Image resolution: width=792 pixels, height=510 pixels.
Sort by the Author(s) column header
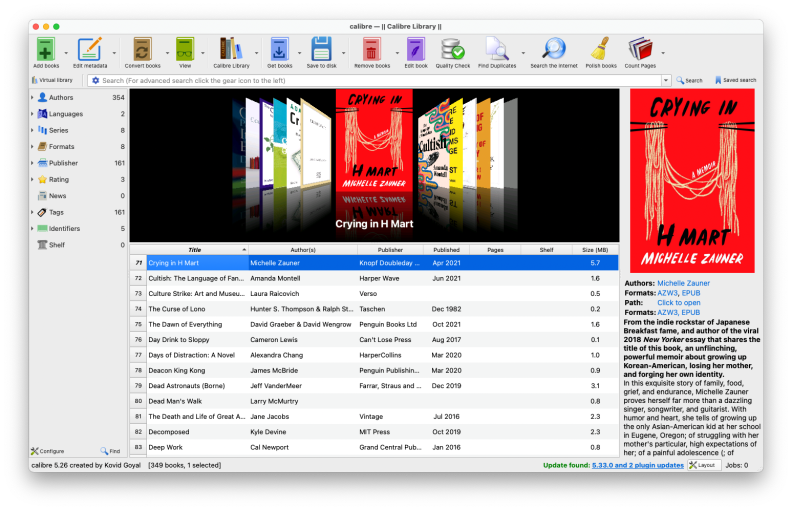pyautogui.click(x=303, y=249)
